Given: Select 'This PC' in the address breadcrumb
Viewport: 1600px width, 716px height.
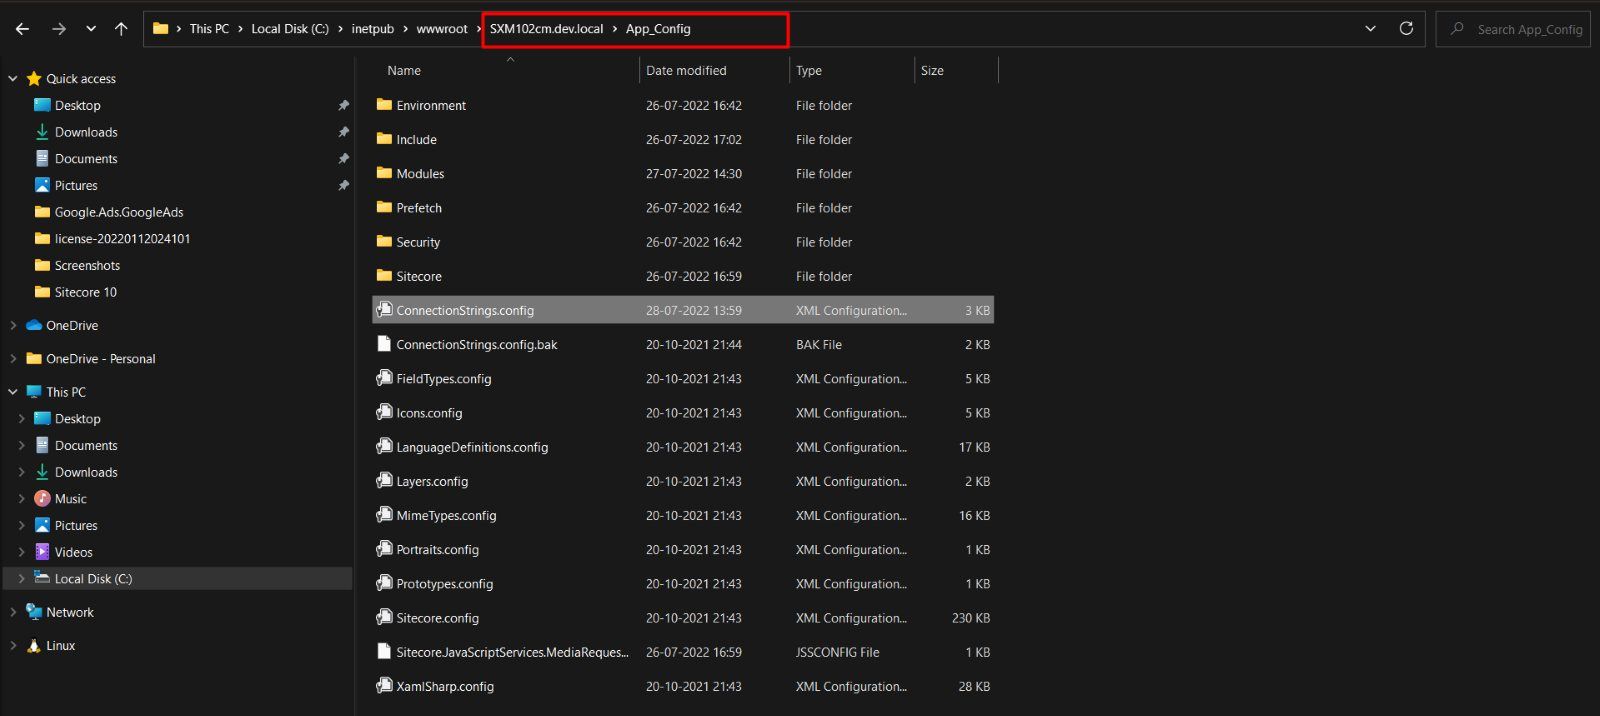Looking at the screenshot, I should coord(209,29).
